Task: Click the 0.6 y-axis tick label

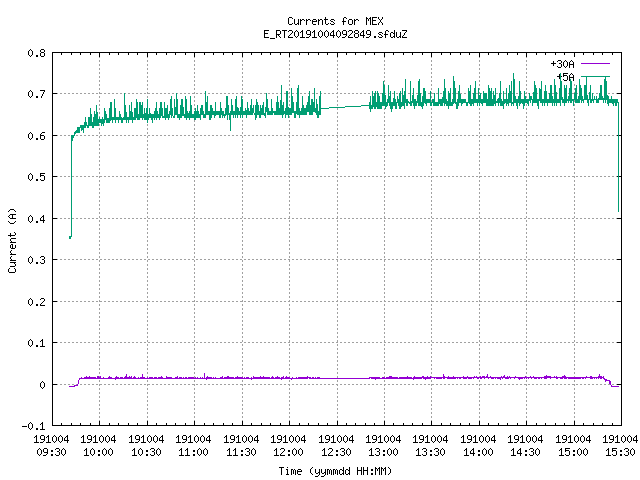Action: point(36,136)
